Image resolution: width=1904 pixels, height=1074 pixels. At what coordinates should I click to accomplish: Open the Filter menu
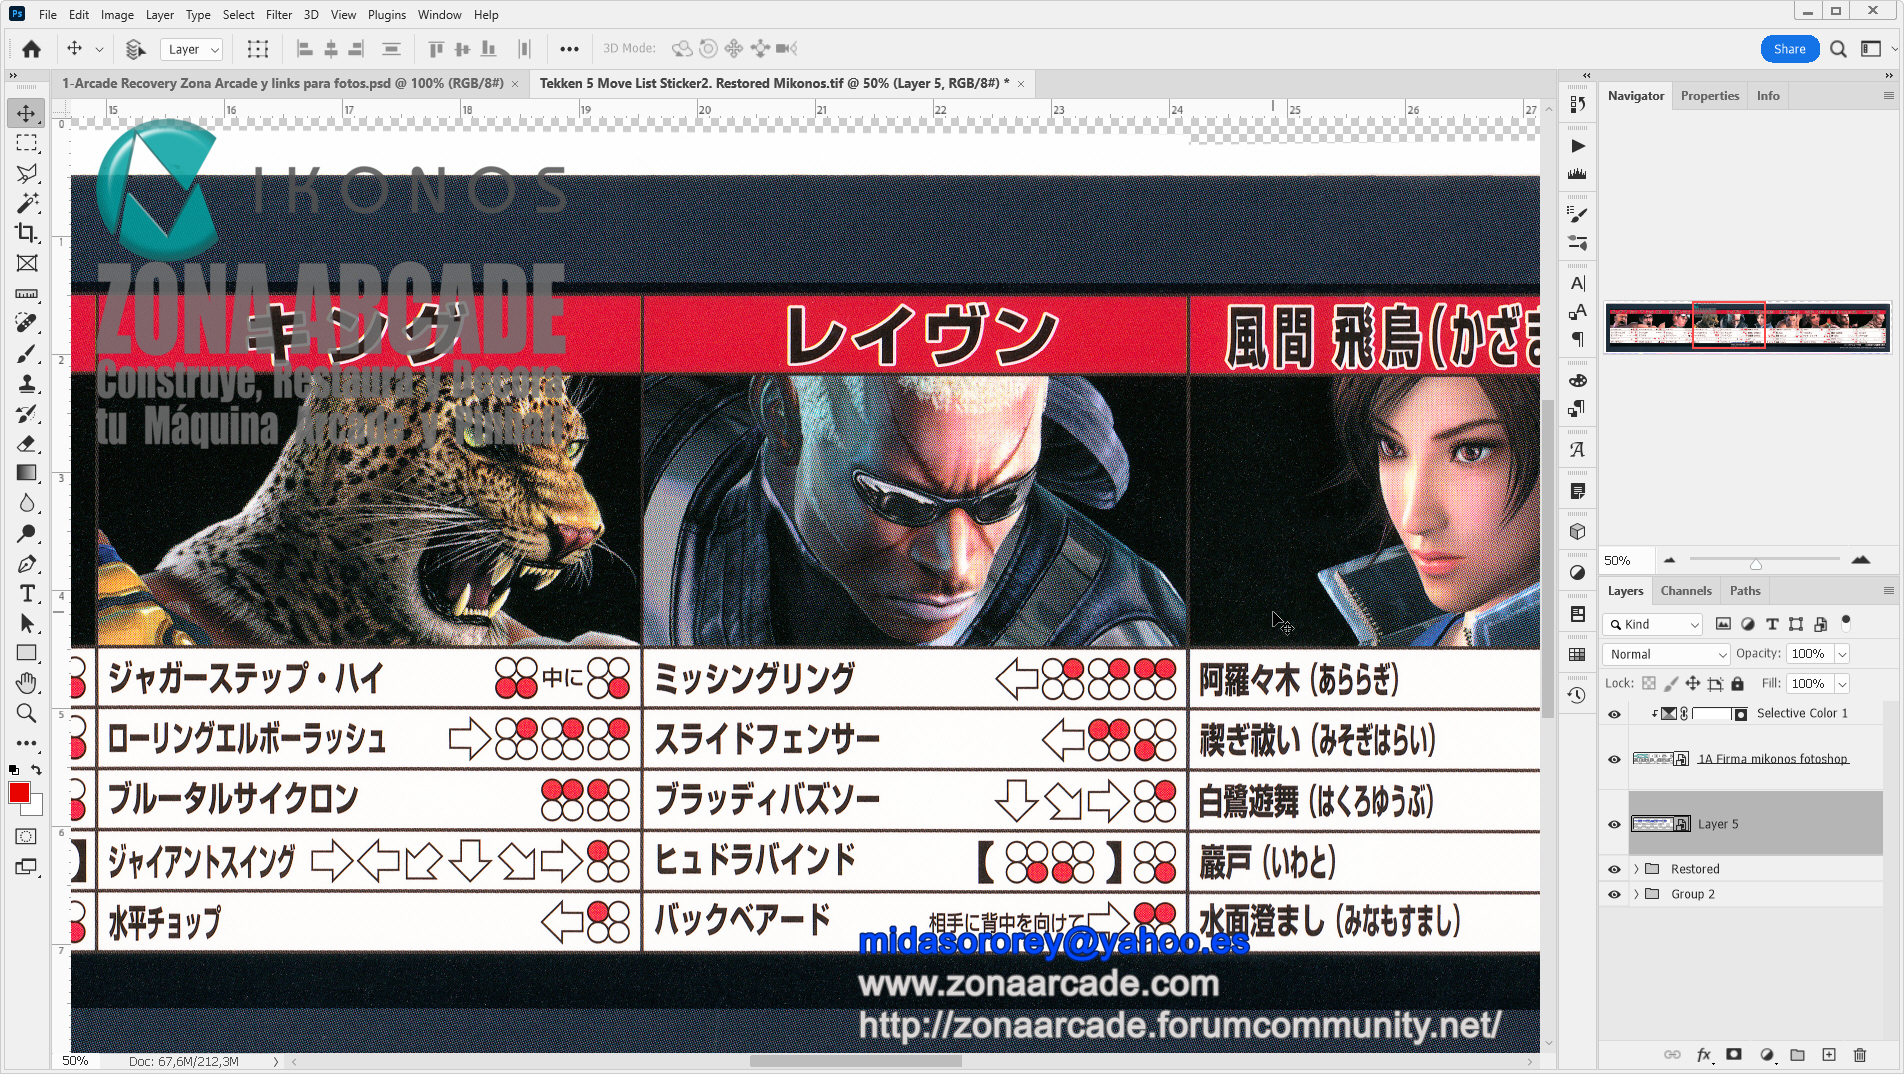point(278,14)
